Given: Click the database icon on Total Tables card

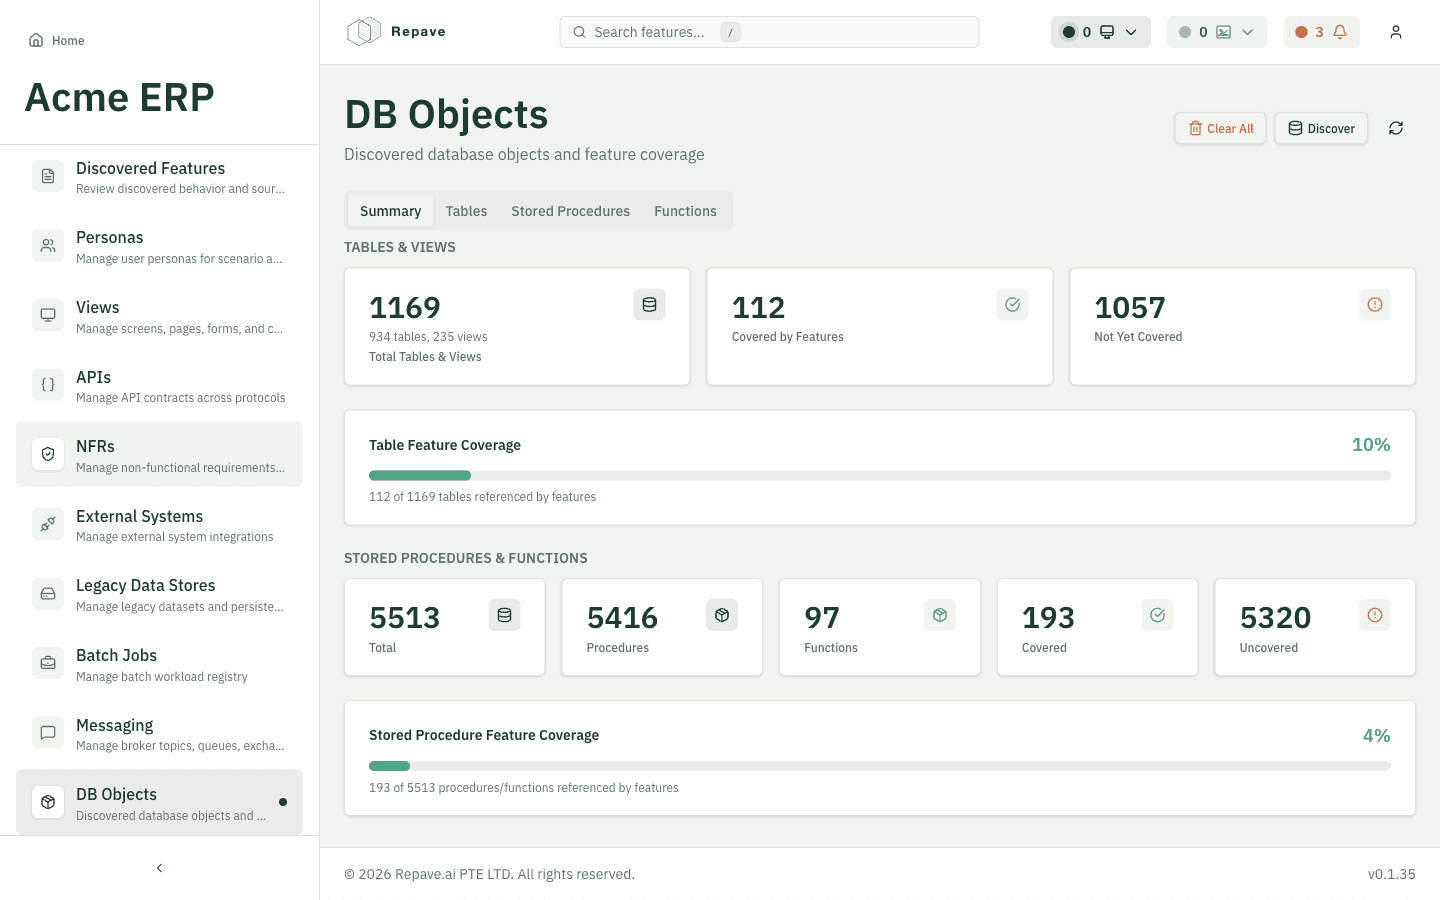Looking at the screenshot, I should (650, 305).
